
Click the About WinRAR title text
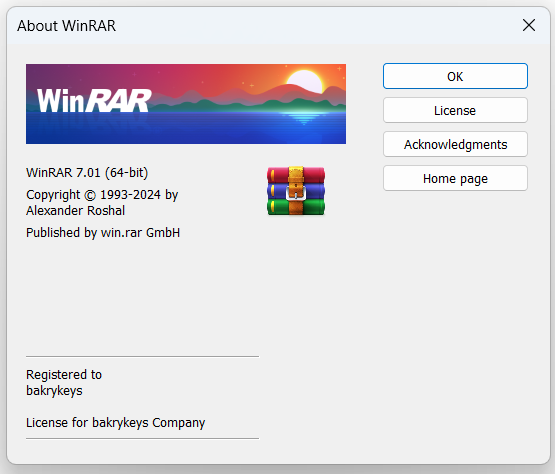(67, 26)
